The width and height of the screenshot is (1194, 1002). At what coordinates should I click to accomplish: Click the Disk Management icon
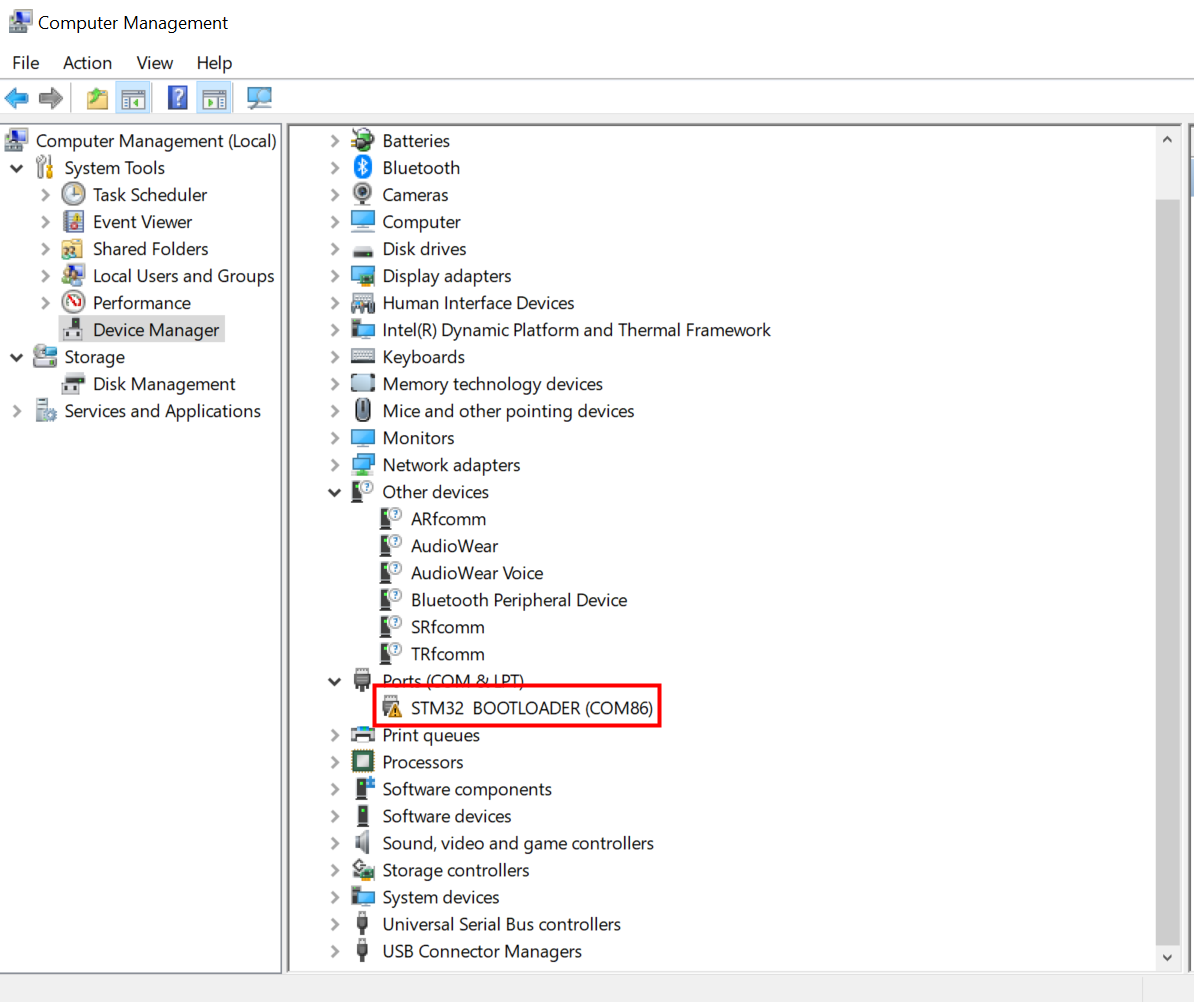[73, 384]
